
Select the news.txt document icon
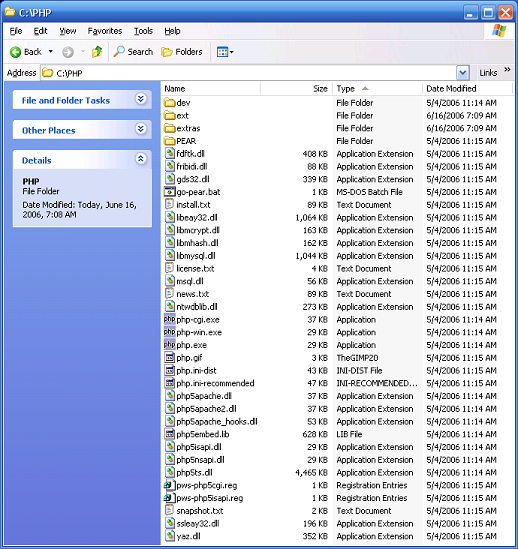click(170, 294)
